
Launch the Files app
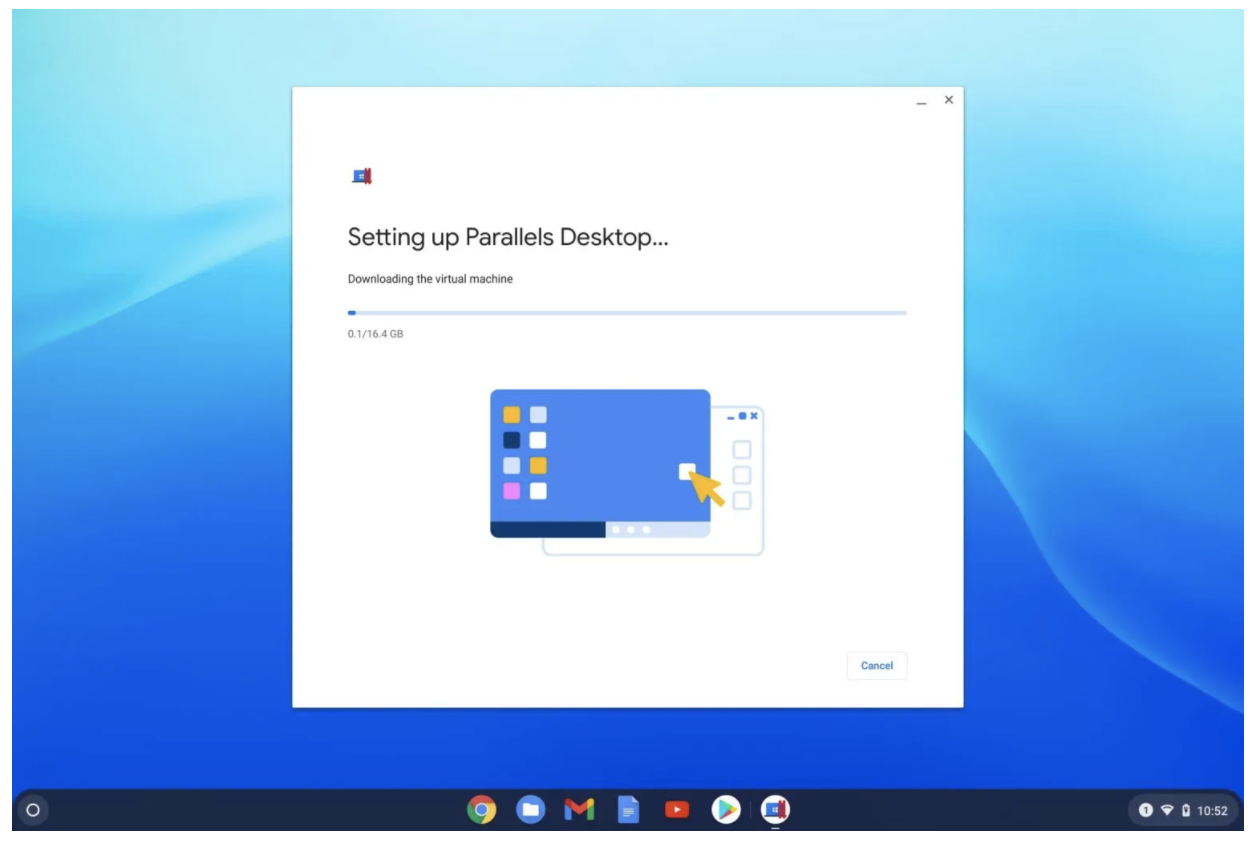pos(532,810)
